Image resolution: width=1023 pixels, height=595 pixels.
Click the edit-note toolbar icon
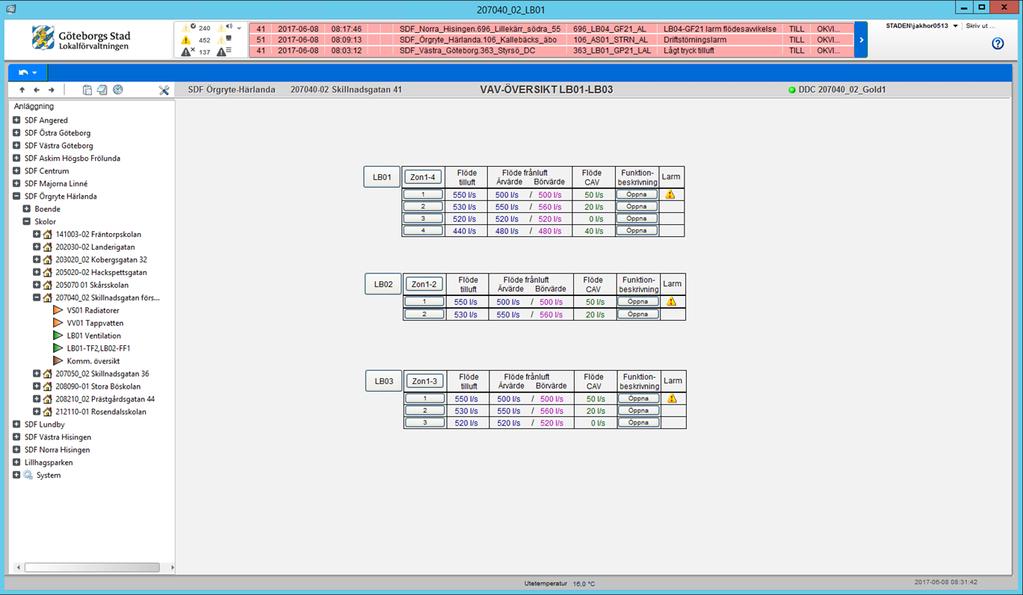click(102, 90)
